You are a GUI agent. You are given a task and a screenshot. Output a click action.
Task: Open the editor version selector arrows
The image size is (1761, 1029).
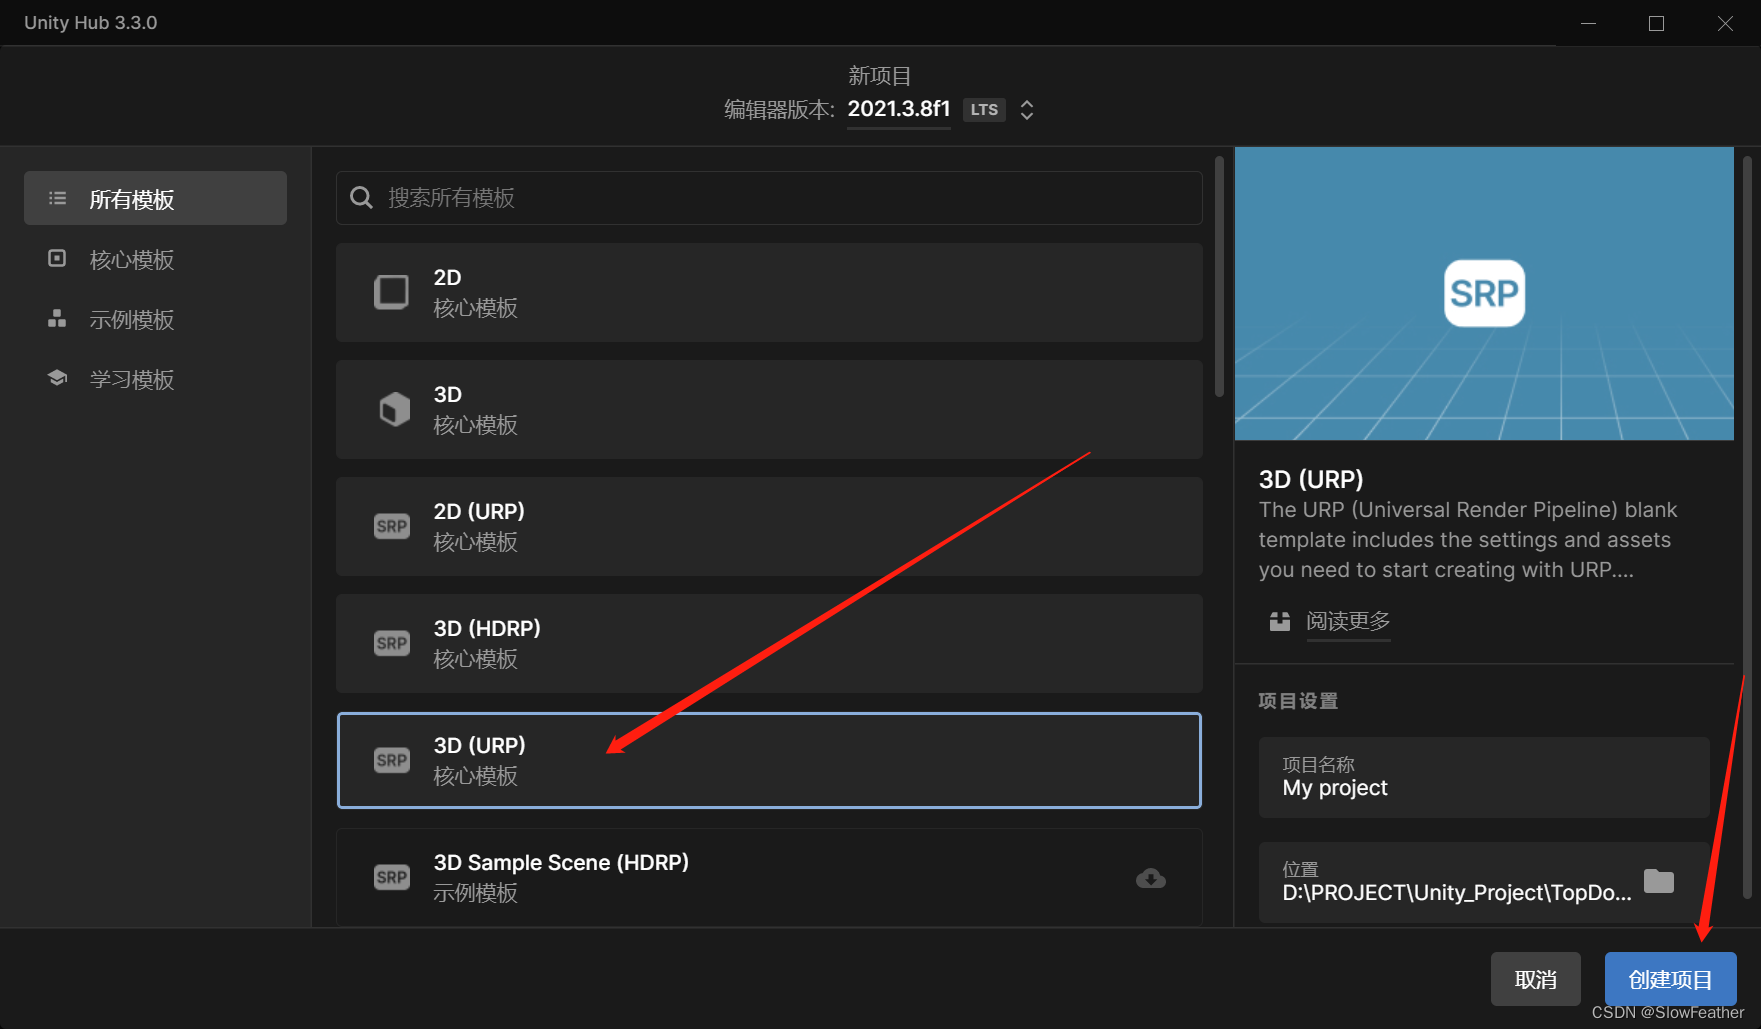coord(1027,110)
